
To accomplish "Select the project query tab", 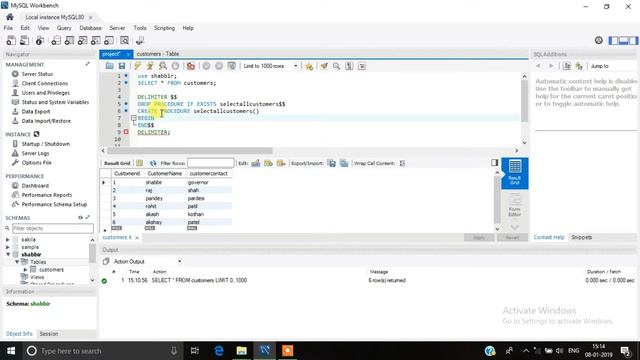I will click(111, 54).
